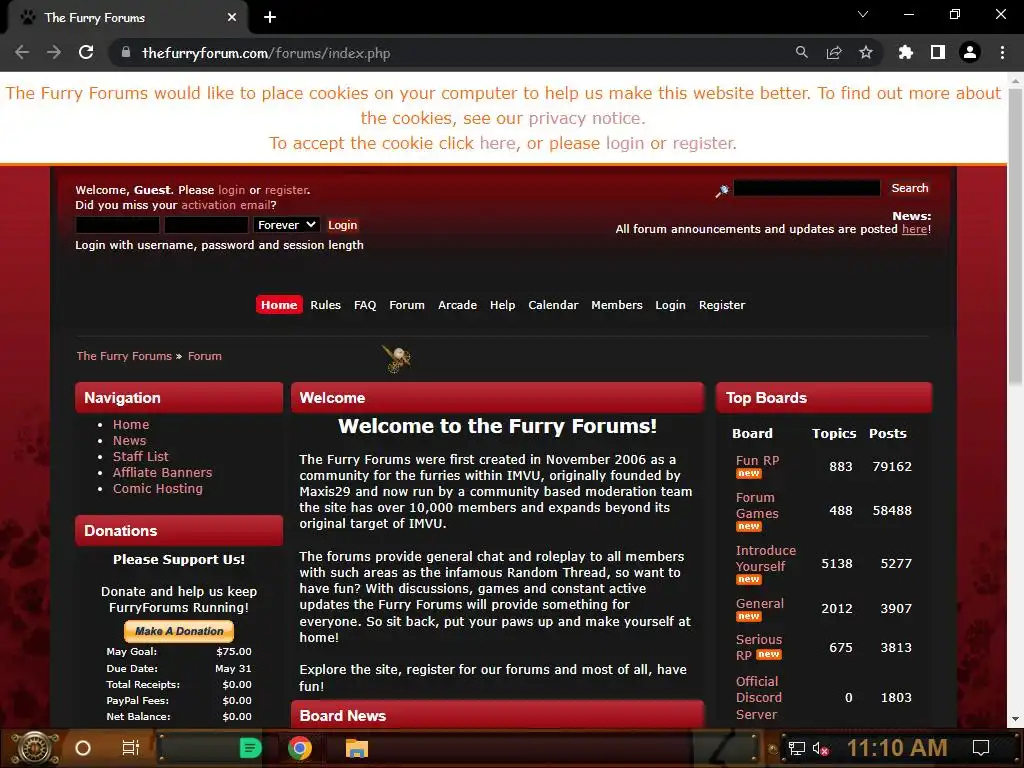Click the username input field
Image resolution: width=1024 pixels, height=768 pixels.
118,225
